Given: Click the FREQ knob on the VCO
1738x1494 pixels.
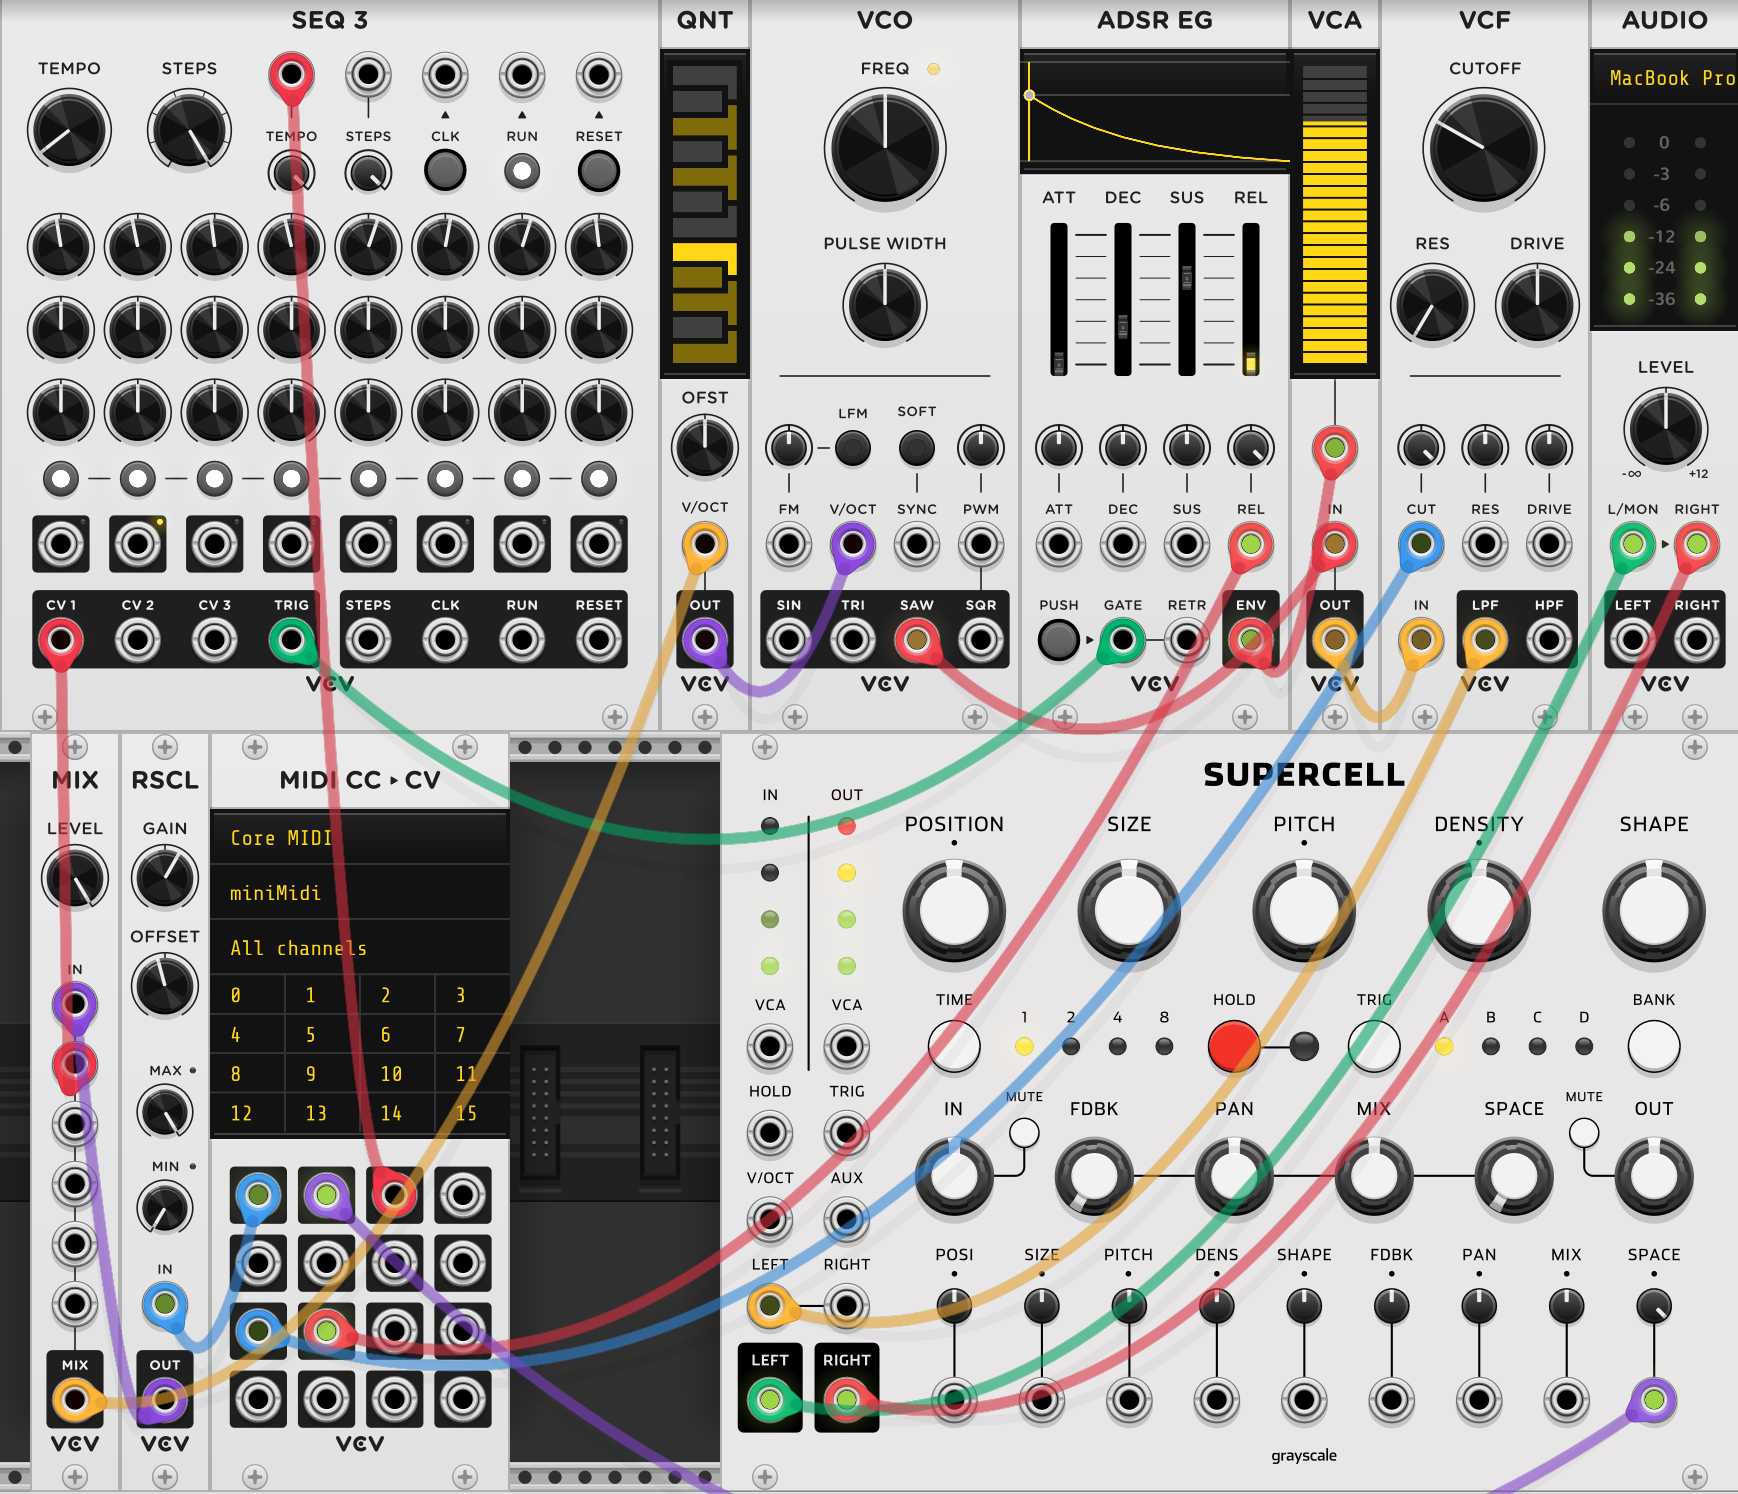Looking at the screenshot, I should click(884, 148).
